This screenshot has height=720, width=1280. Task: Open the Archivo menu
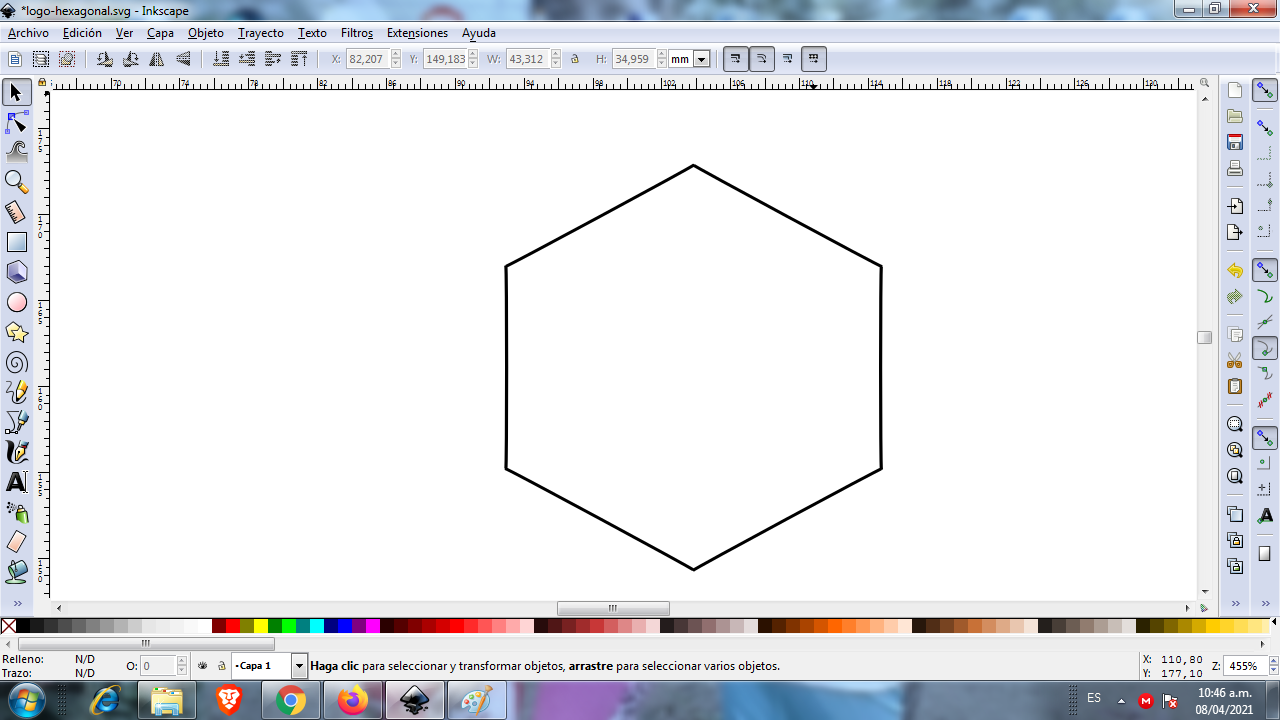(x=28, y=33)
